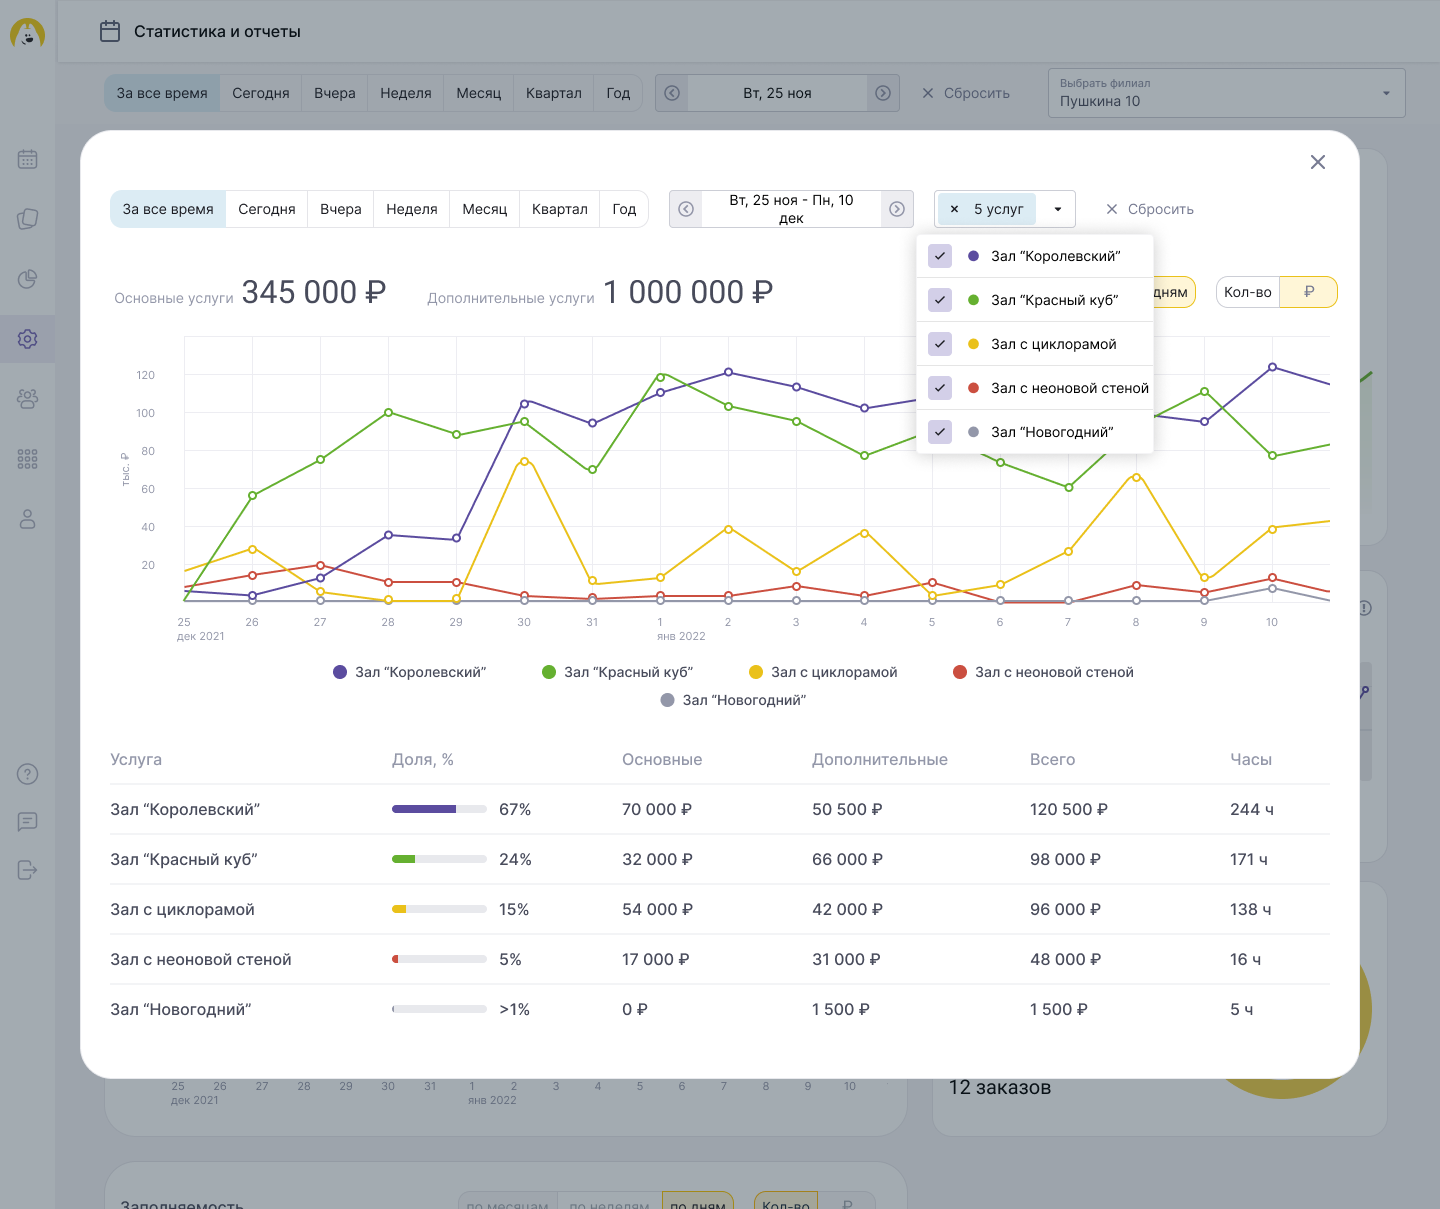The width and height of the screenshot is (1440, 1209).
Task: Open the help question mark icon
Action: pyautogui.click(x=28, y=774)
